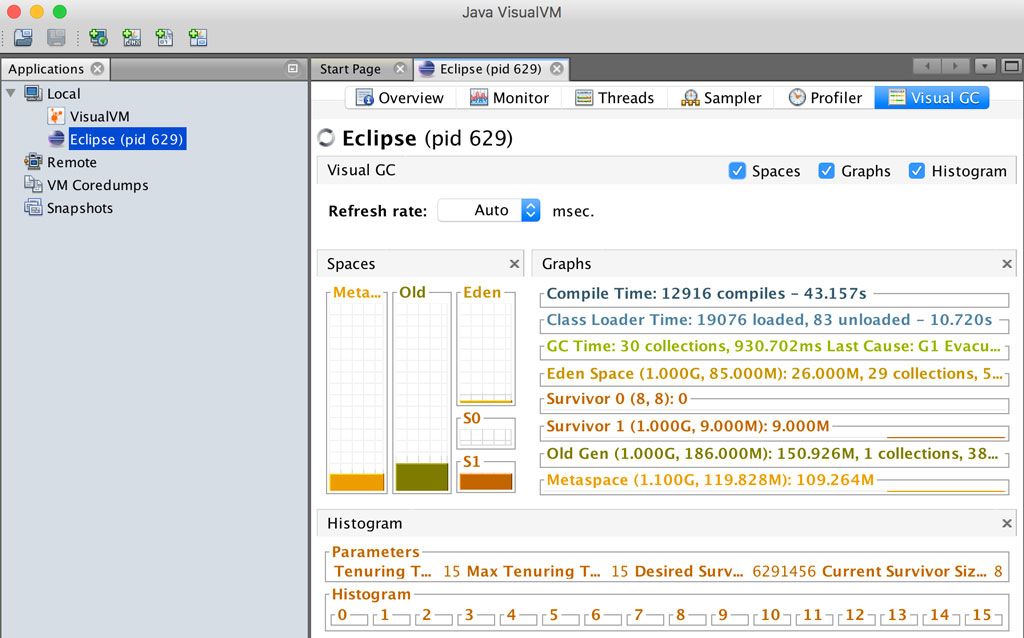Open the Profiler tab
Viewport: 1024px width, 638px height.
825,98
